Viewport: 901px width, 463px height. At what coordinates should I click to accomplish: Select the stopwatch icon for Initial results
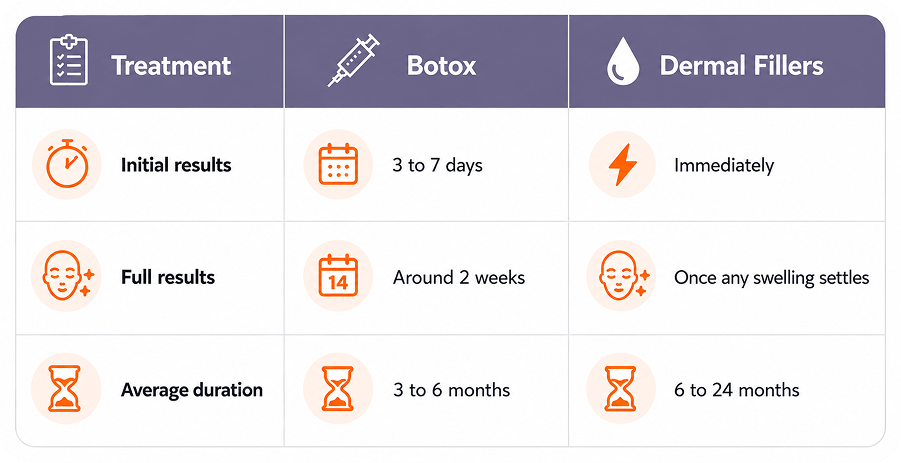[x=67, y=164]
